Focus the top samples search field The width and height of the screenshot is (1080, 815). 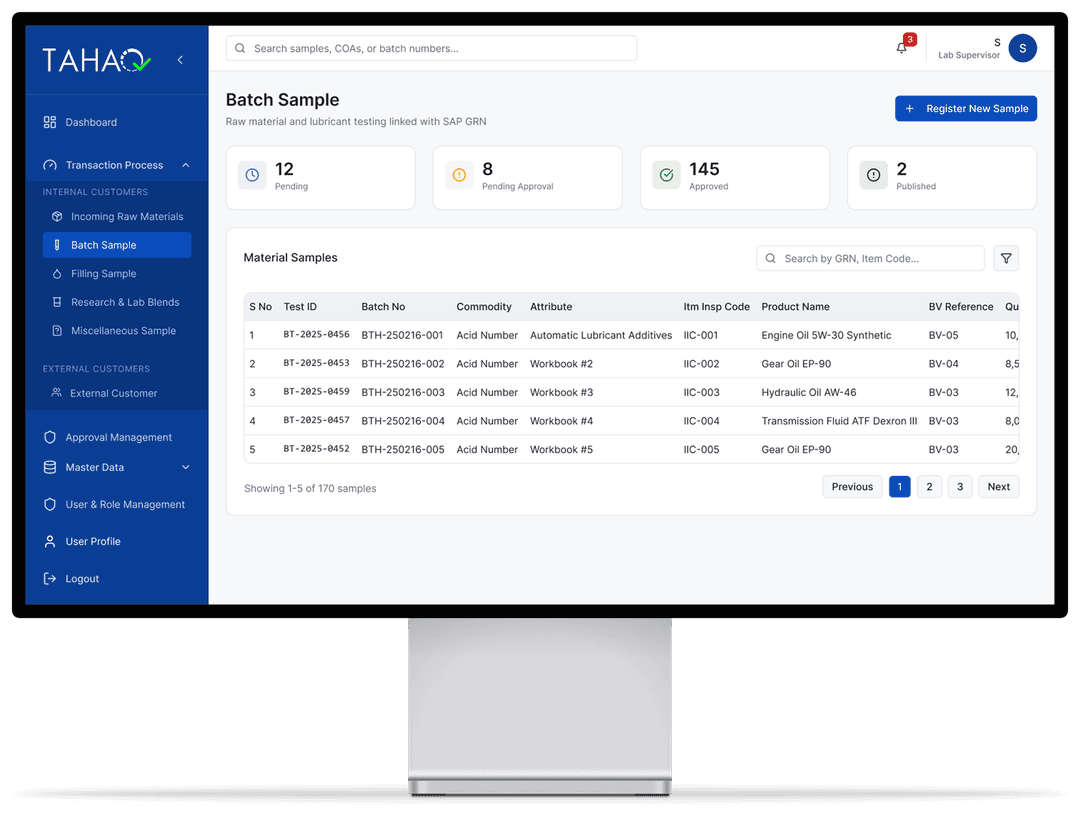coord(431,48)
